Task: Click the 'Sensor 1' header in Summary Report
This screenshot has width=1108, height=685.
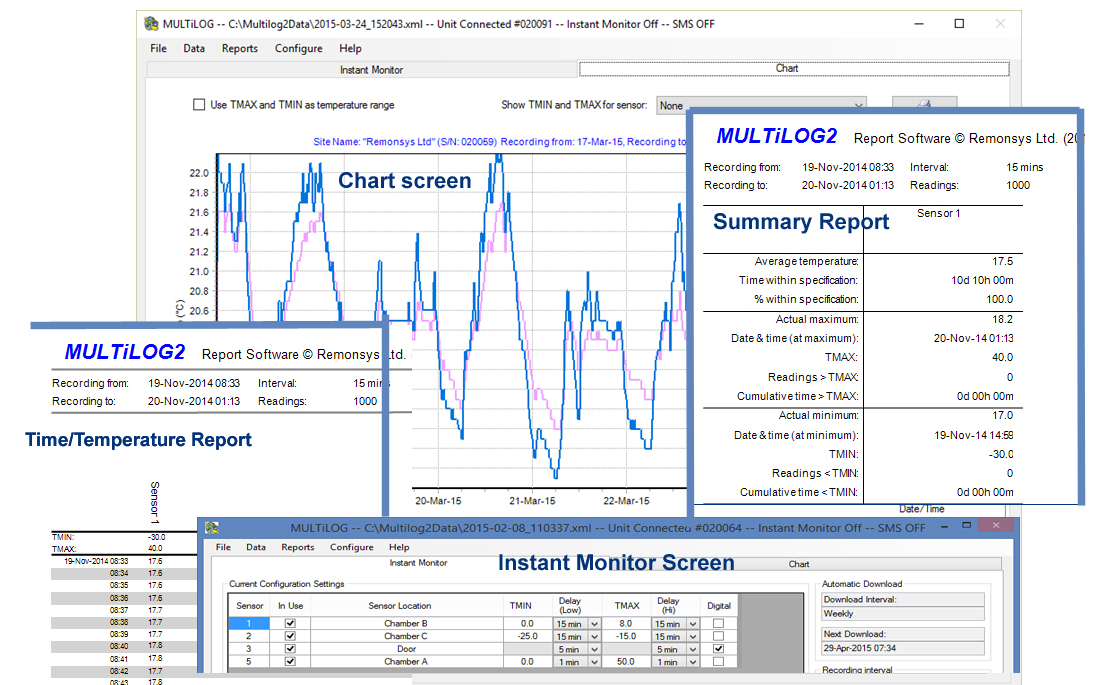Action: (x=938, y=213)
